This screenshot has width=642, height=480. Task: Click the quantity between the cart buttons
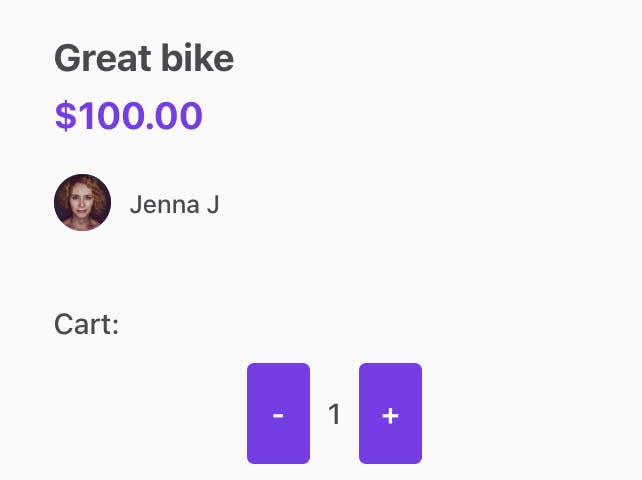point(334,414)
